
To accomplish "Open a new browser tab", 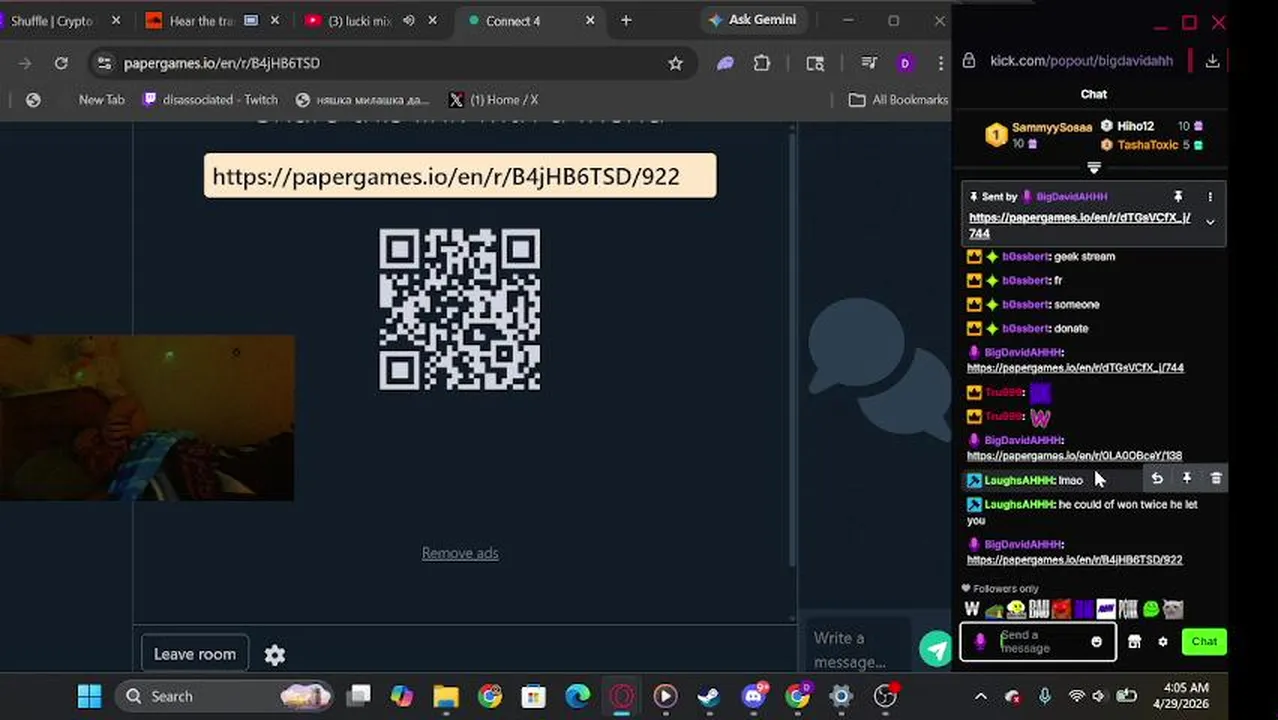I will click(626, 21).
